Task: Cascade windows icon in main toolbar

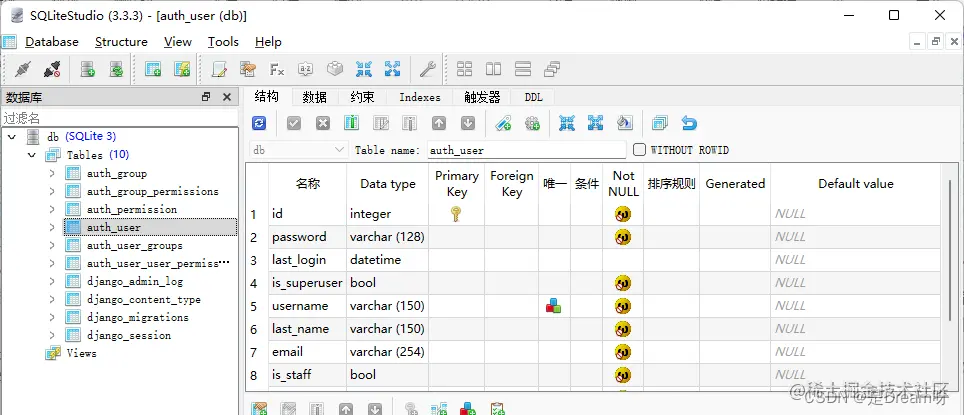Action: coord(552,69)
